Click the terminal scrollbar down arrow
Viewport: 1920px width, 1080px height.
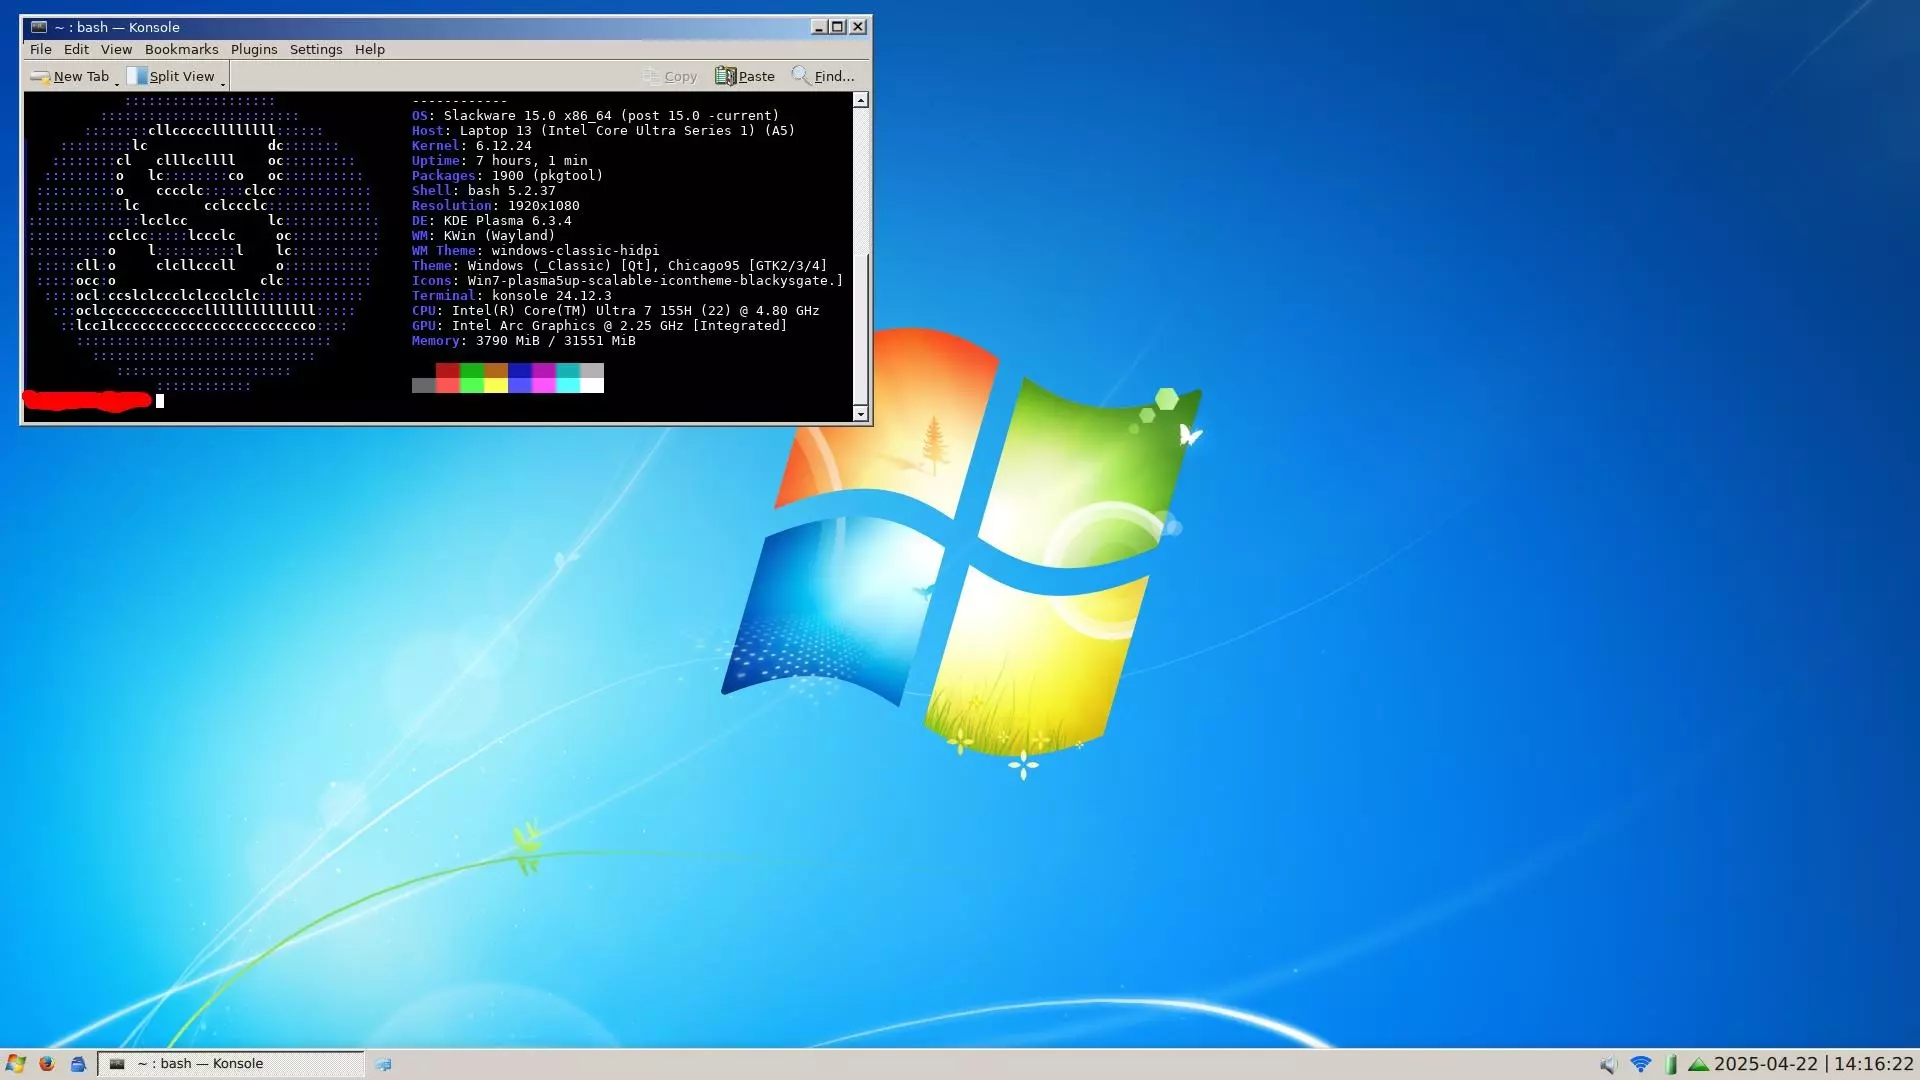[860, 413]
